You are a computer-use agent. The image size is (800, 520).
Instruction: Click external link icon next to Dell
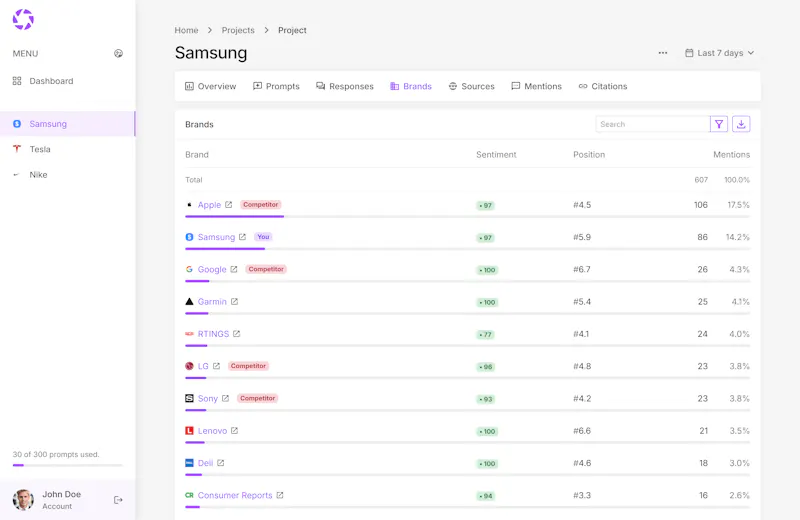(220, 463)
